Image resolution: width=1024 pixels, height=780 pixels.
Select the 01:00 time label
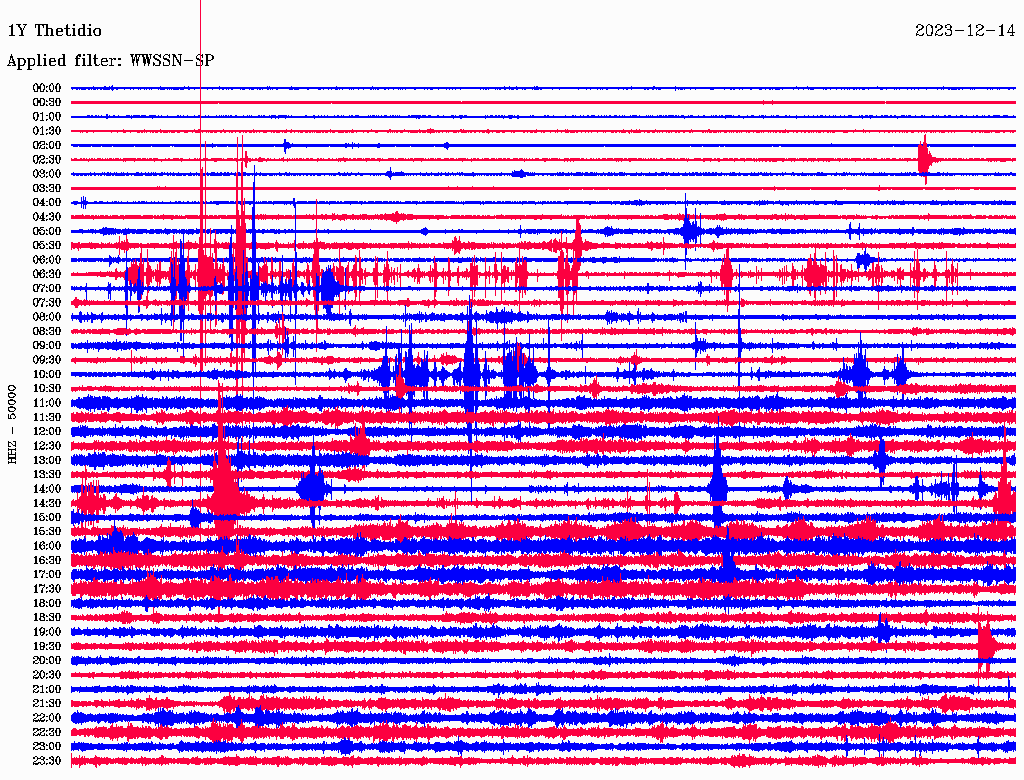point(47,117)
